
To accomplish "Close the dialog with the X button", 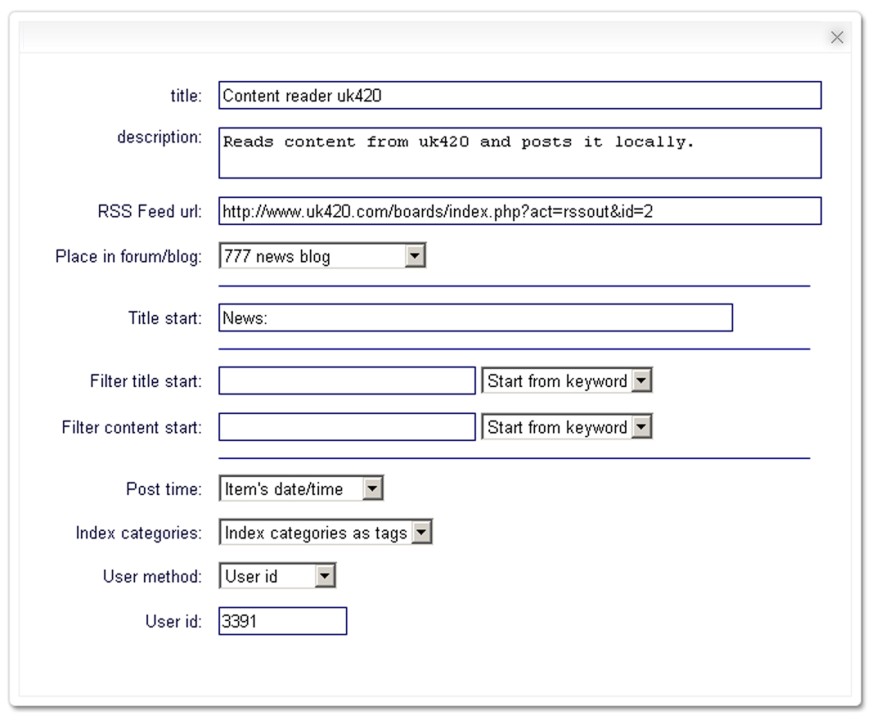I will [x=837, y=37].
